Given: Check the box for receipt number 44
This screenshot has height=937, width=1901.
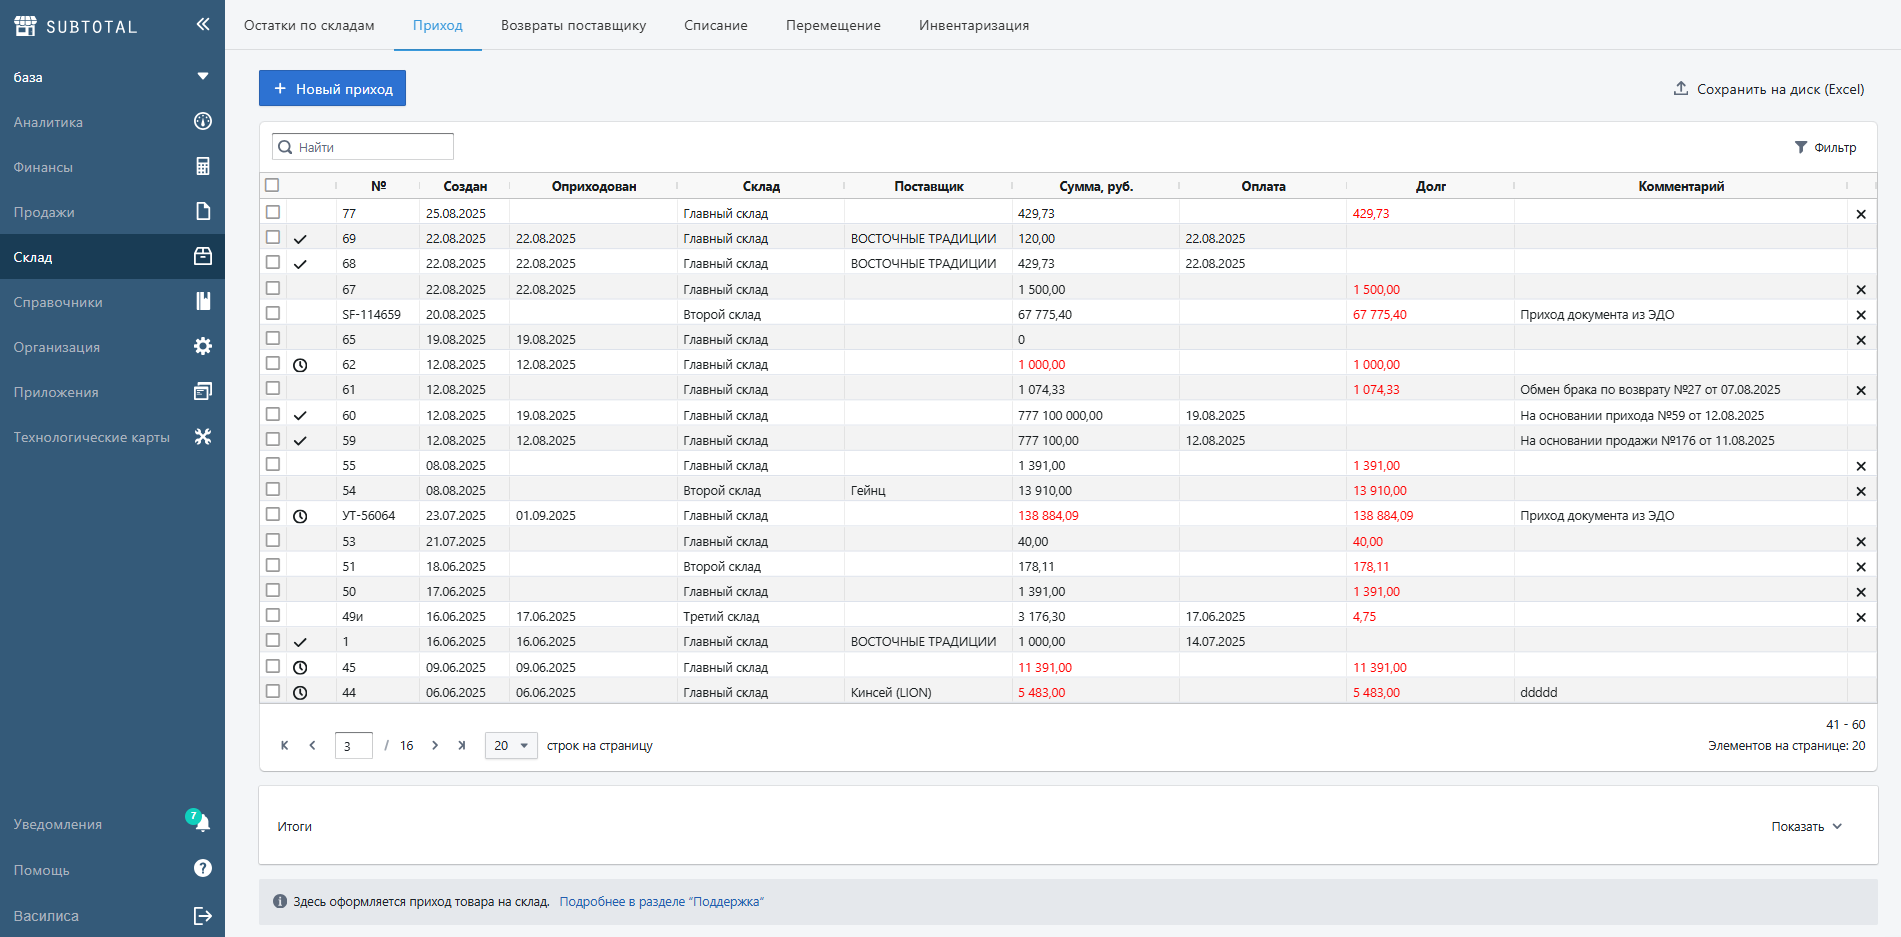Looking at the screenshot, I should point(273,692).
